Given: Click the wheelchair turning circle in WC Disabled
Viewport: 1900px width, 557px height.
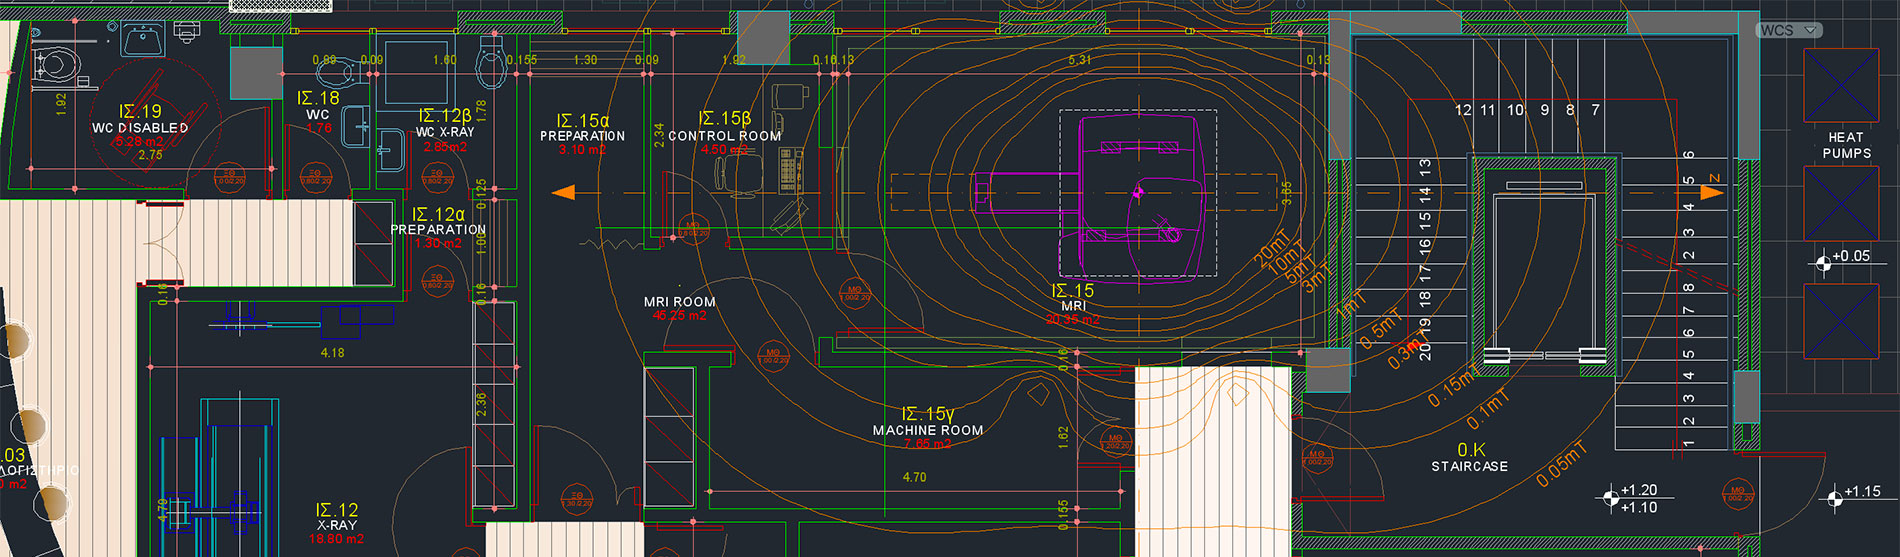Looking at the screenshot, I should tap(153, 125).
